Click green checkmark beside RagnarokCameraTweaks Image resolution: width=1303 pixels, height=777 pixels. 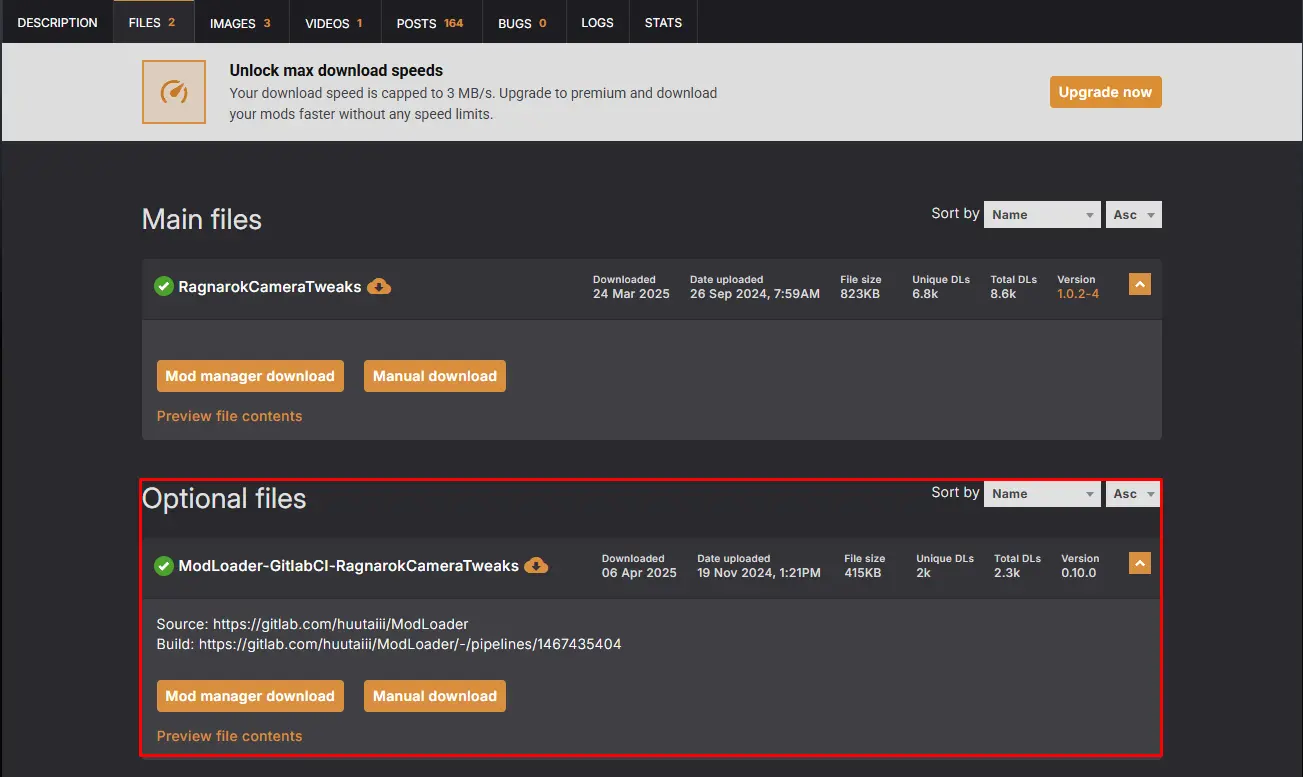pos(164,287)
